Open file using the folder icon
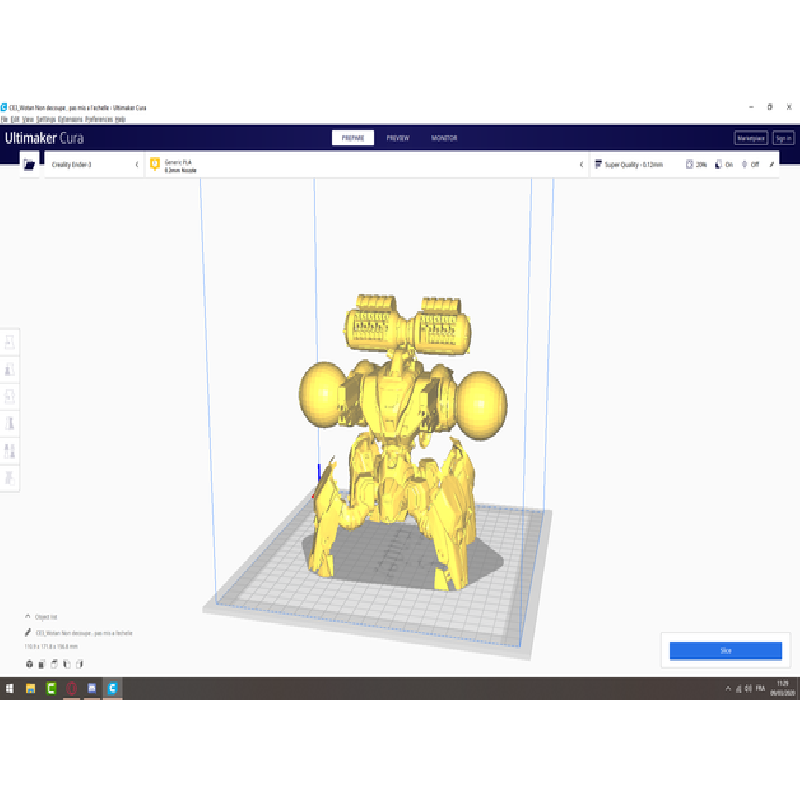 click(29, 164)
